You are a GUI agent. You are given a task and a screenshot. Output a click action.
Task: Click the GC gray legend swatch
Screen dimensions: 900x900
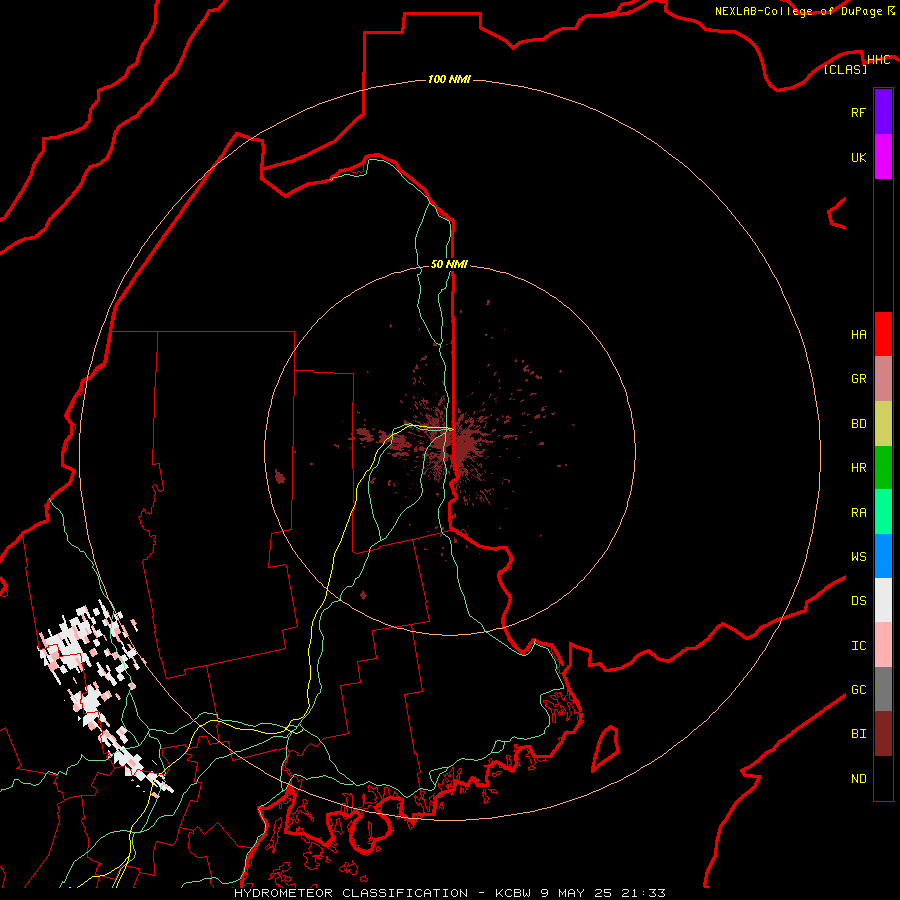point(883,689)
